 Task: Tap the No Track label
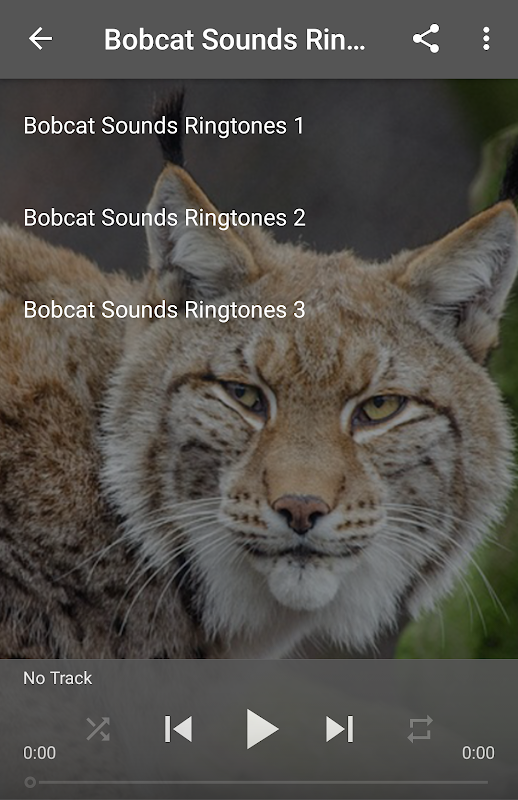coord(58,678)
